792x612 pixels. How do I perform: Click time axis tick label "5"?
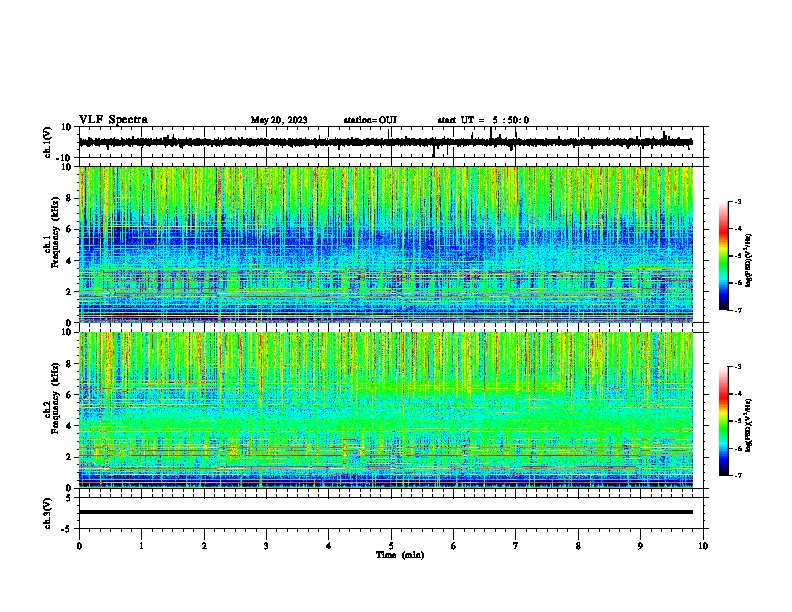pos(391,546)
